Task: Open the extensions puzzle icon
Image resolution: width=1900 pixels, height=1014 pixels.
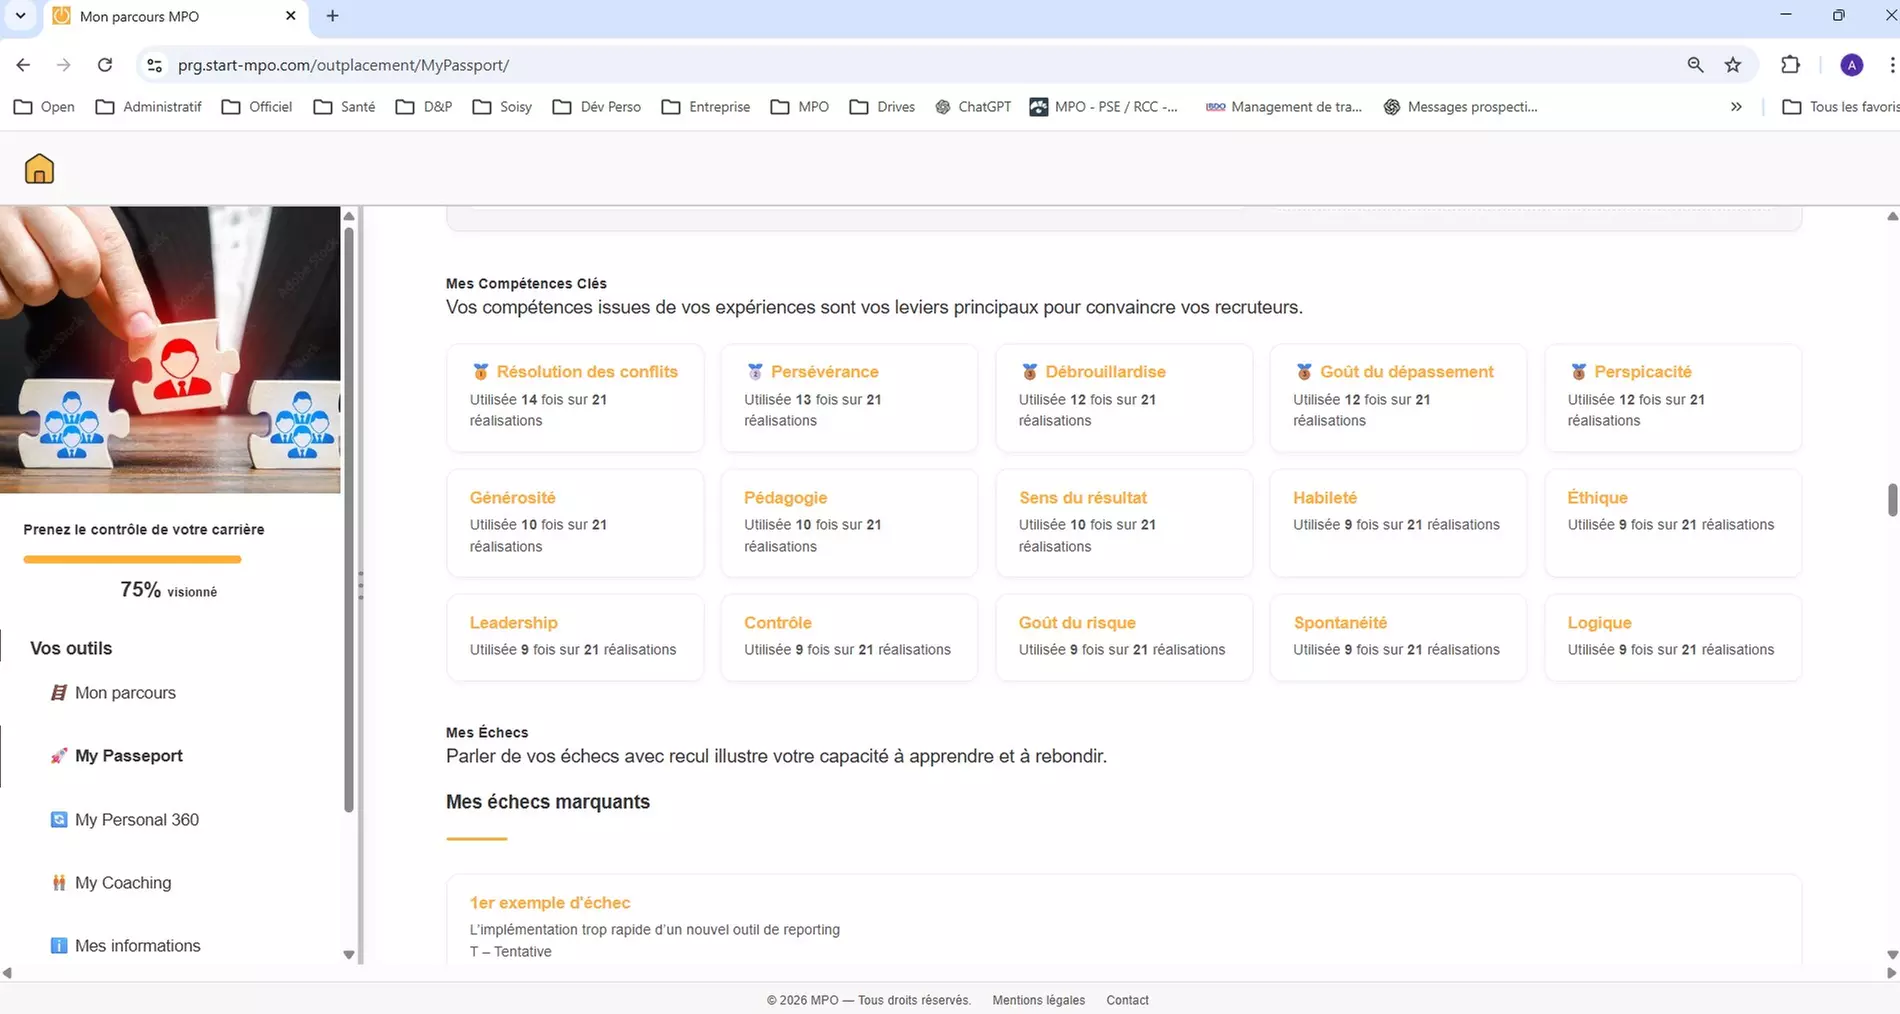Action: [x=1790, y=64]
